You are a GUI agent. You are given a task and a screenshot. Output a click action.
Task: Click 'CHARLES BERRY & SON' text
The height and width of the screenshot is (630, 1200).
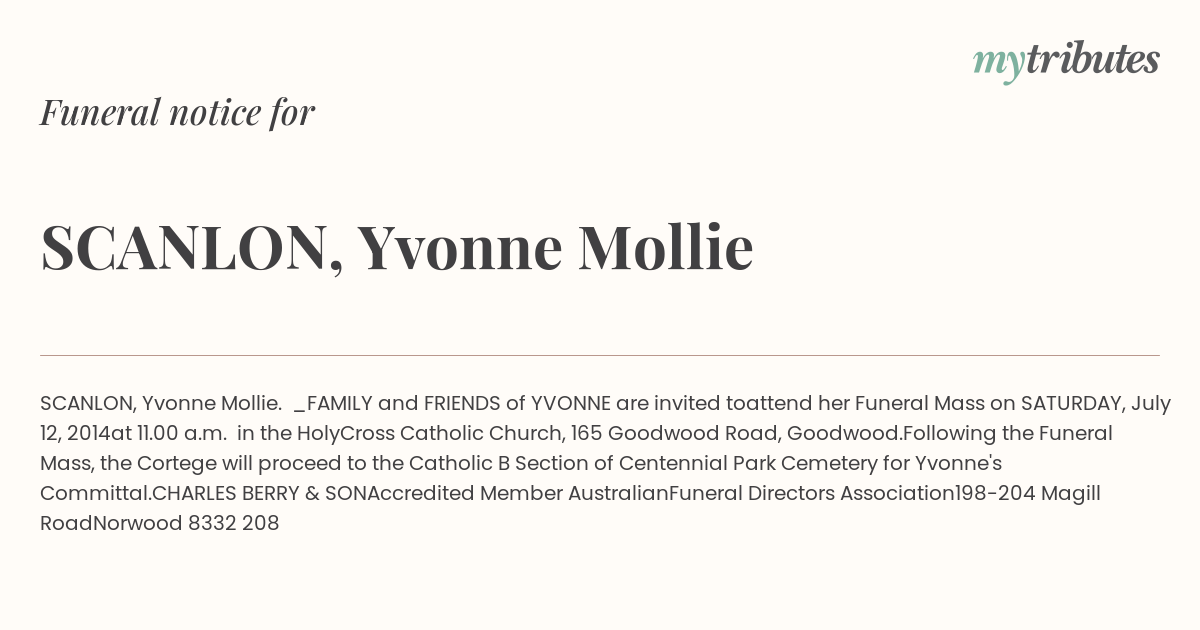260,494
